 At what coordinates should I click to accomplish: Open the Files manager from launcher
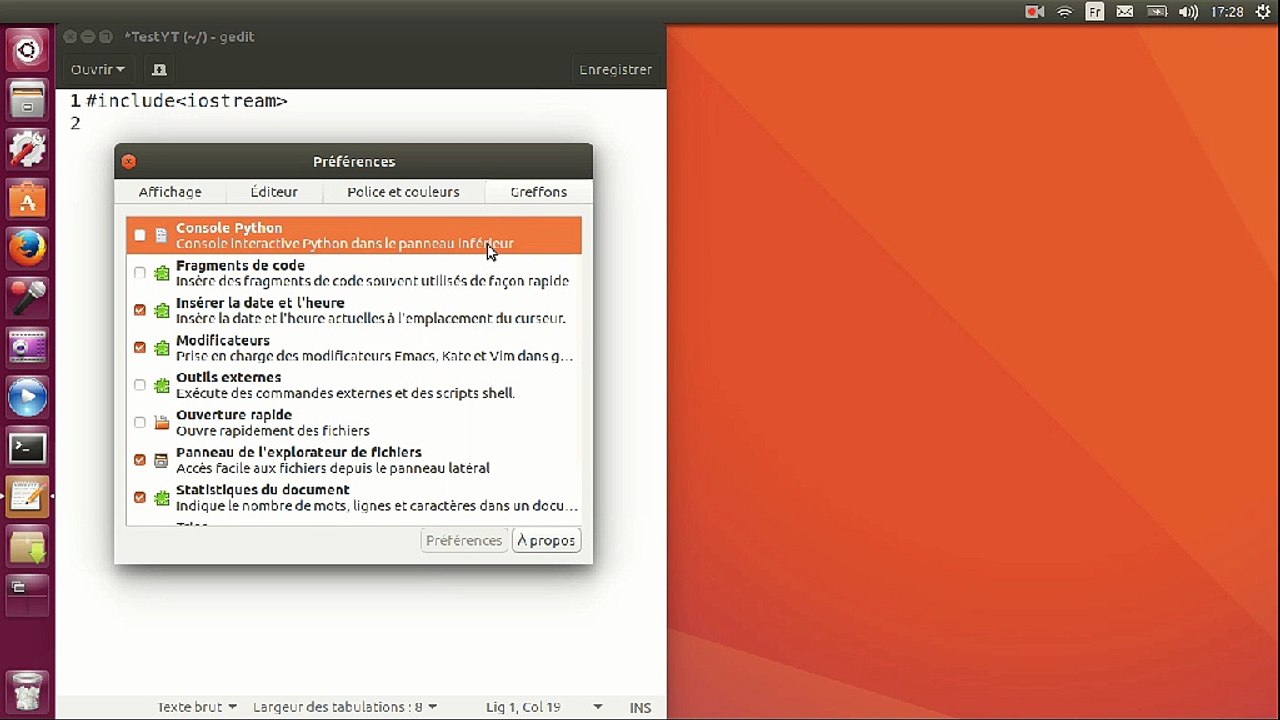tap(27, 100)
